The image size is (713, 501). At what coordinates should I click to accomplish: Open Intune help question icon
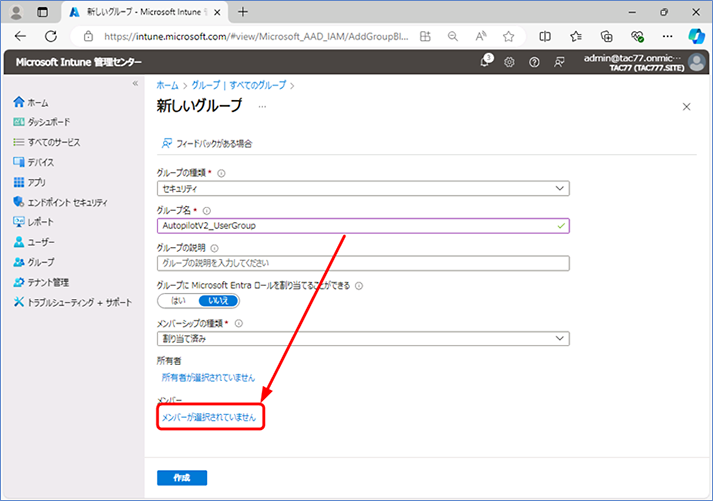(x=534, y=62)
